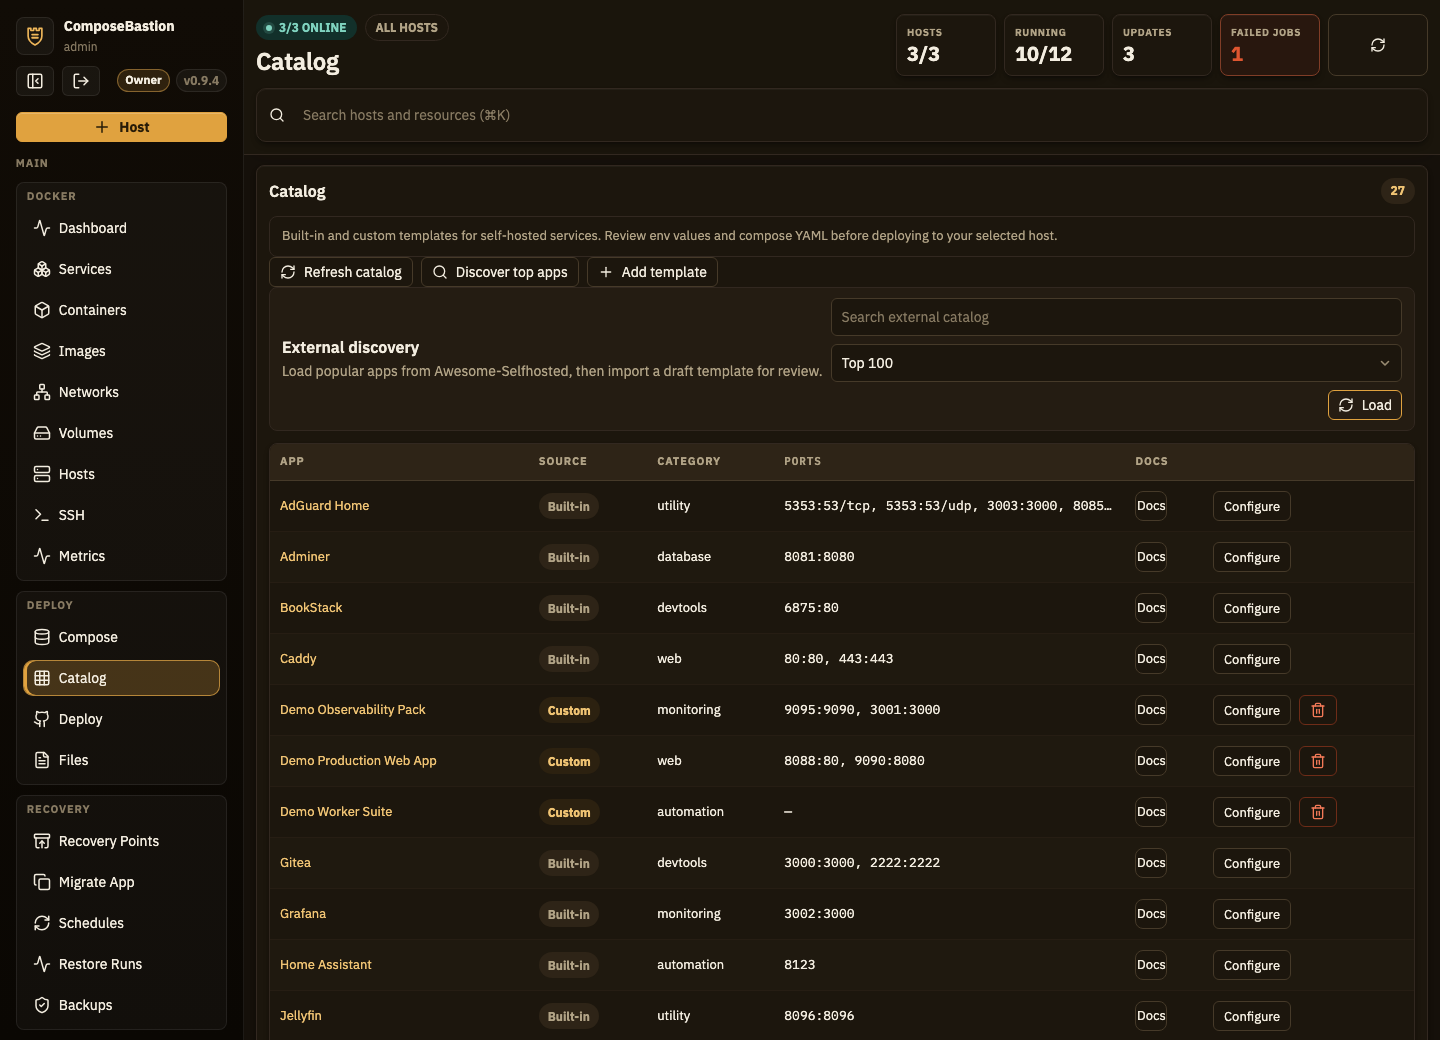Click the search magnifier icon in global search
Screen dimensions: 1440x1040
point(277,115)
